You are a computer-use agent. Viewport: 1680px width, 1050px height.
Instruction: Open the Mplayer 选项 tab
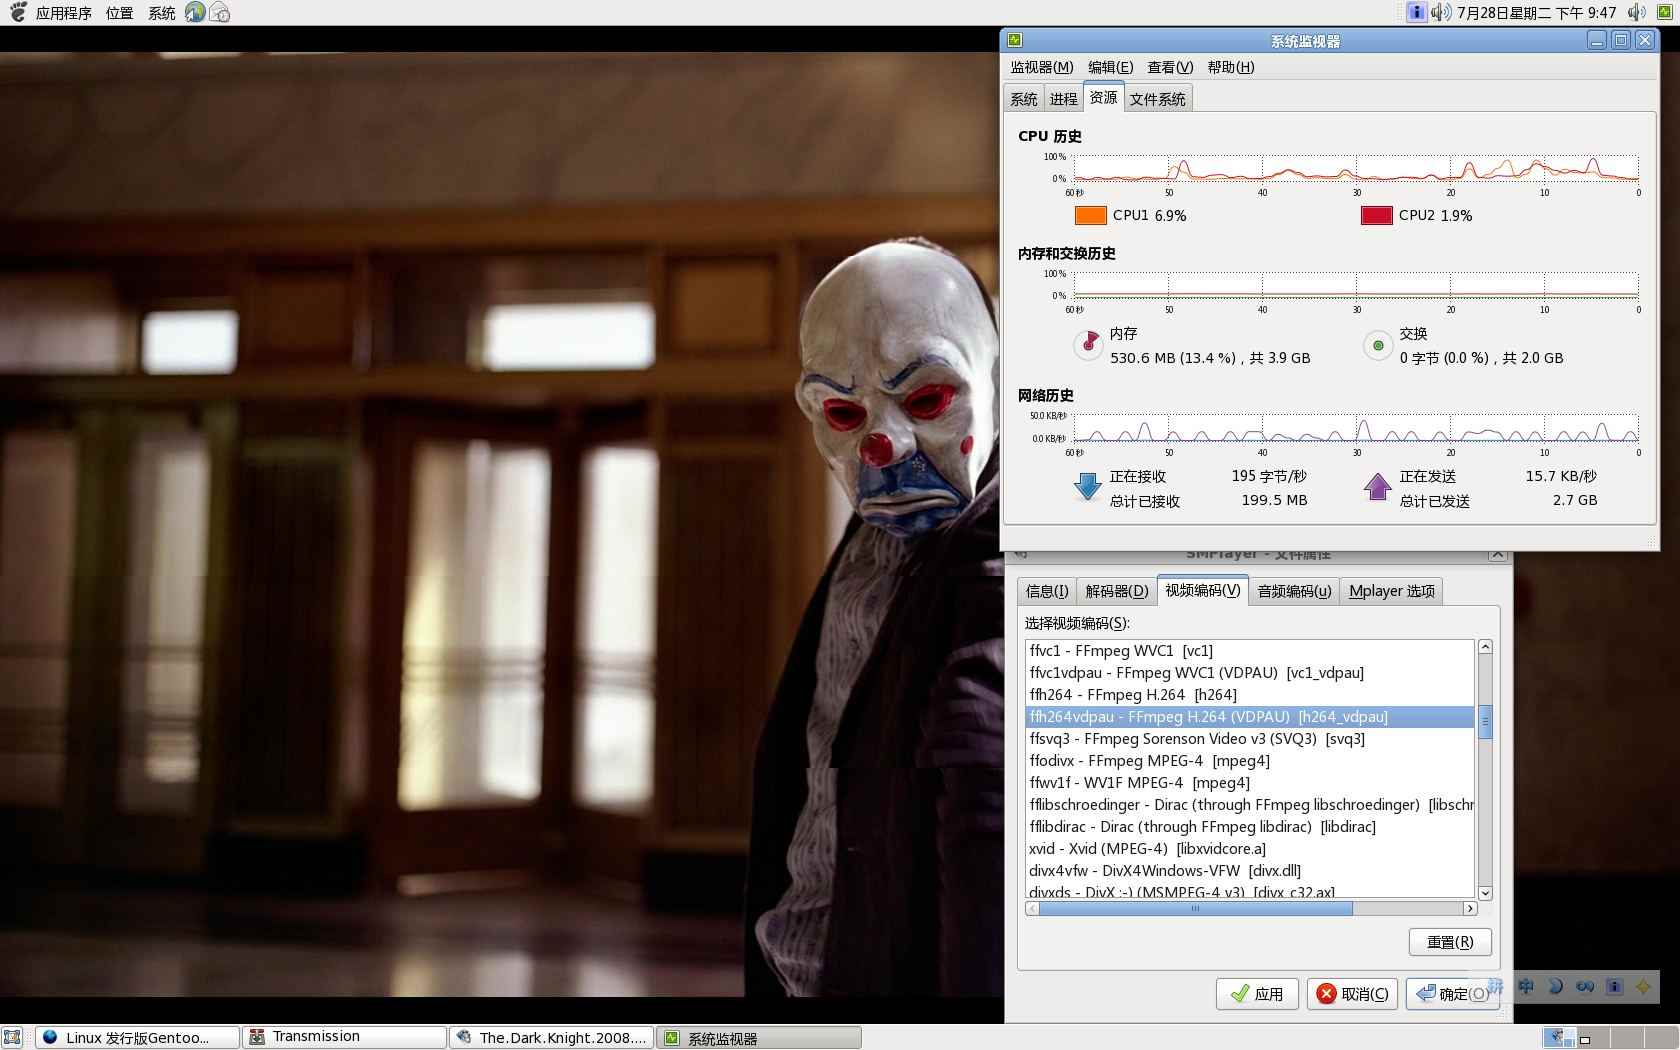(x=1391, y=591)
